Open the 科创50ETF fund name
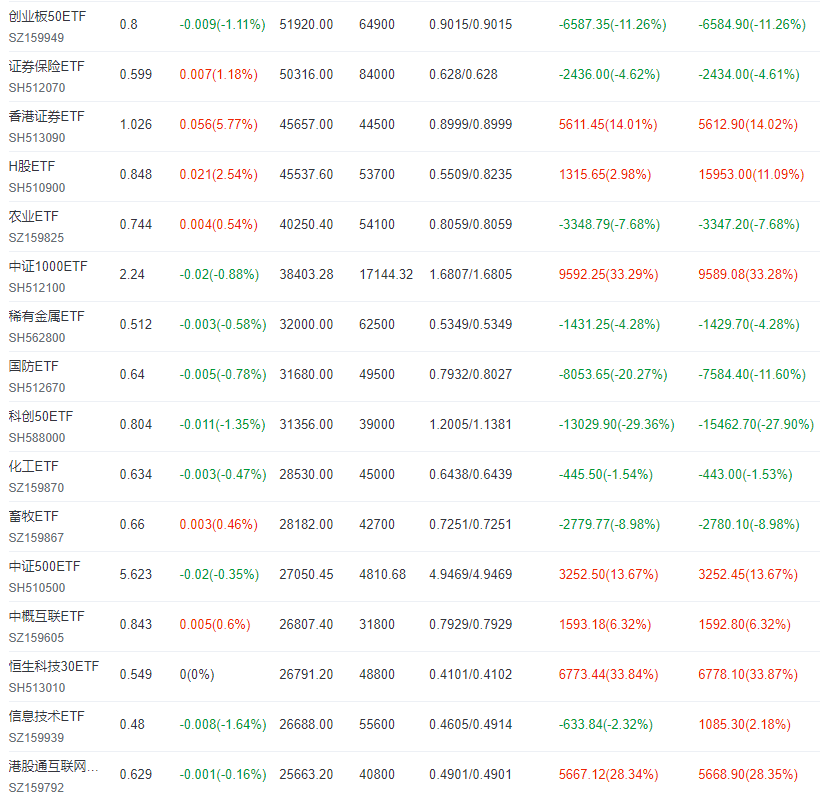 [x=41, y=417]
